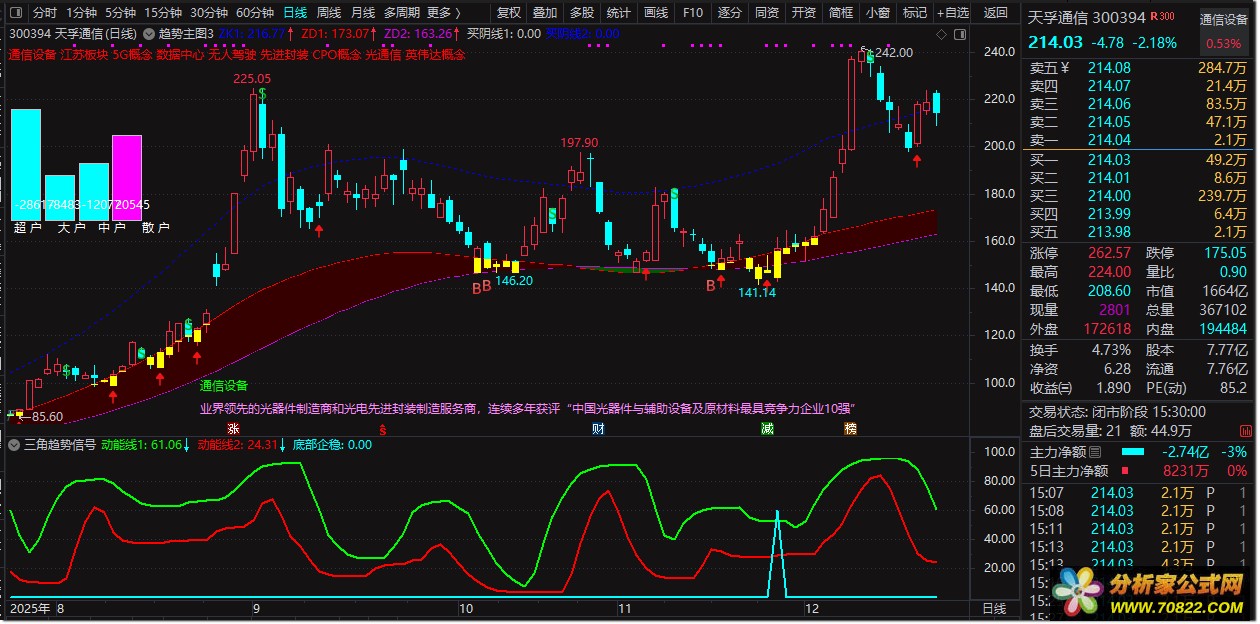Click the 主力净额 list icon

pyautogui.click(x=1096, y=452)
